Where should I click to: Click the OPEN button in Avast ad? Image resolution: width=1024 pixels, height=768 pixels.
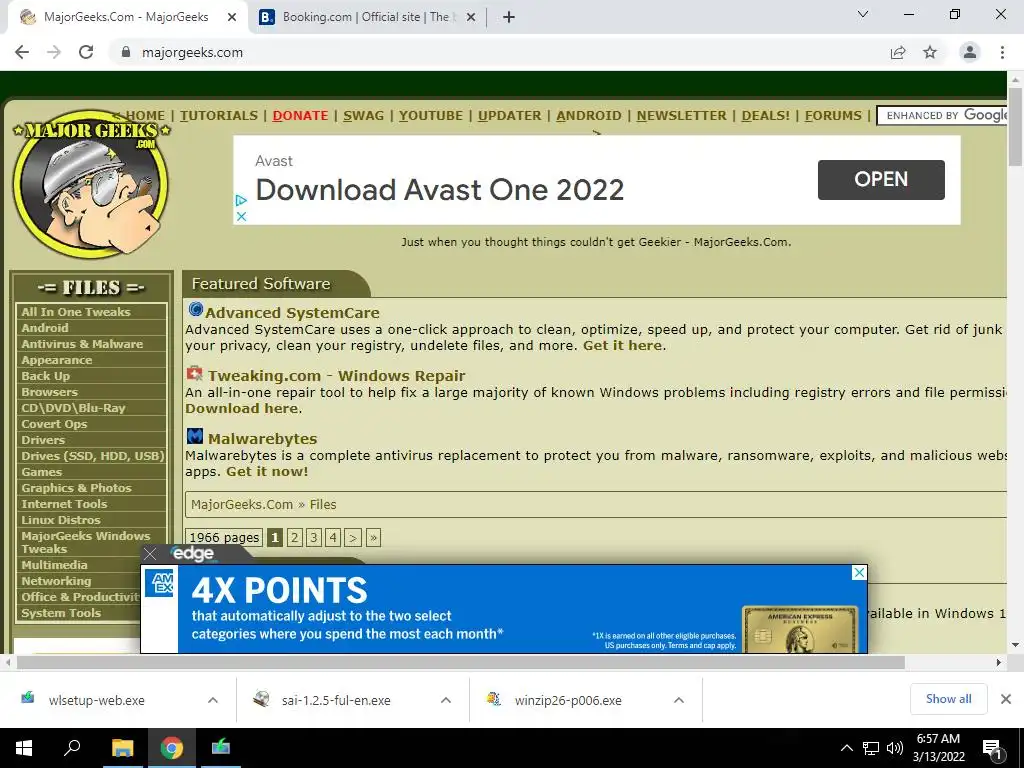[x=881, y=180]
